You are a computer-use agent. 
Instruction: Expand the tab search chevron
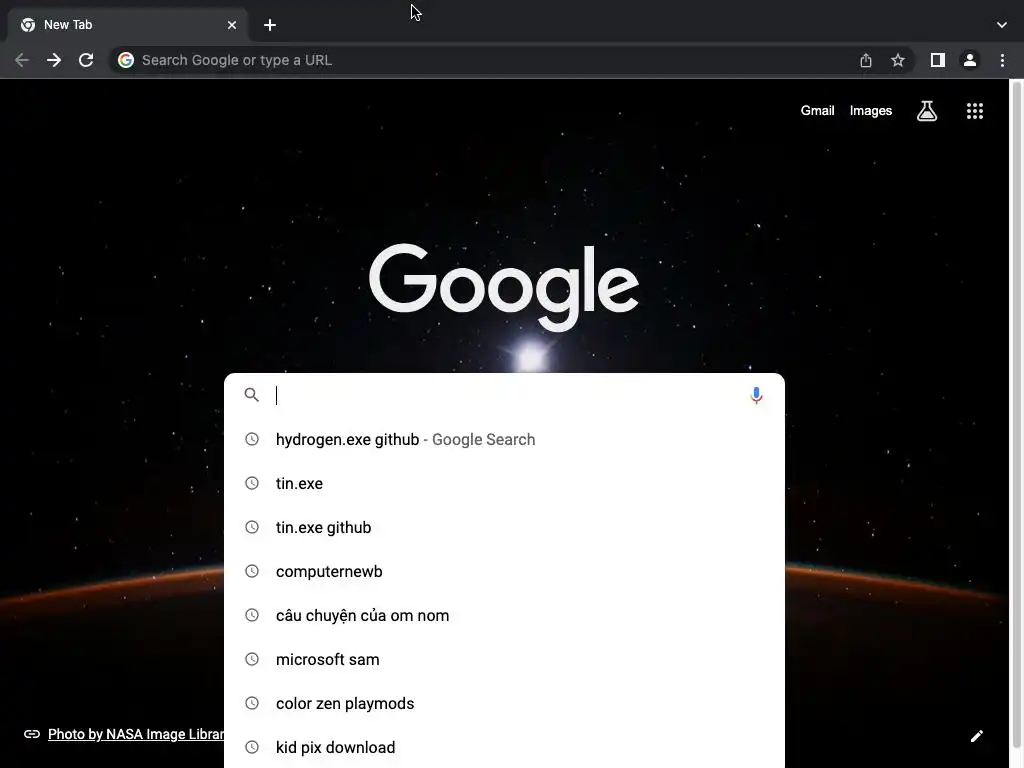click(x=1002, y=25)
